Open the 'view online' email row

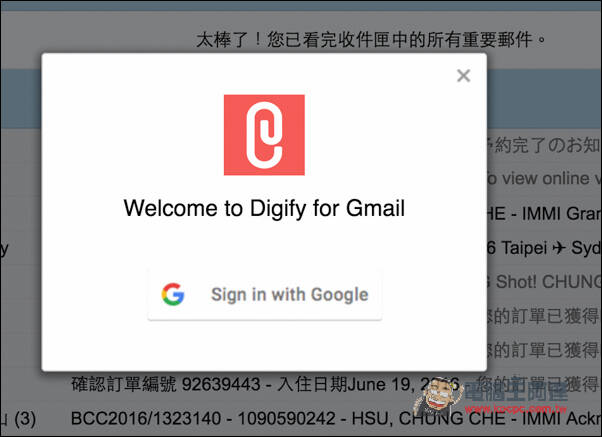[544, 179]
